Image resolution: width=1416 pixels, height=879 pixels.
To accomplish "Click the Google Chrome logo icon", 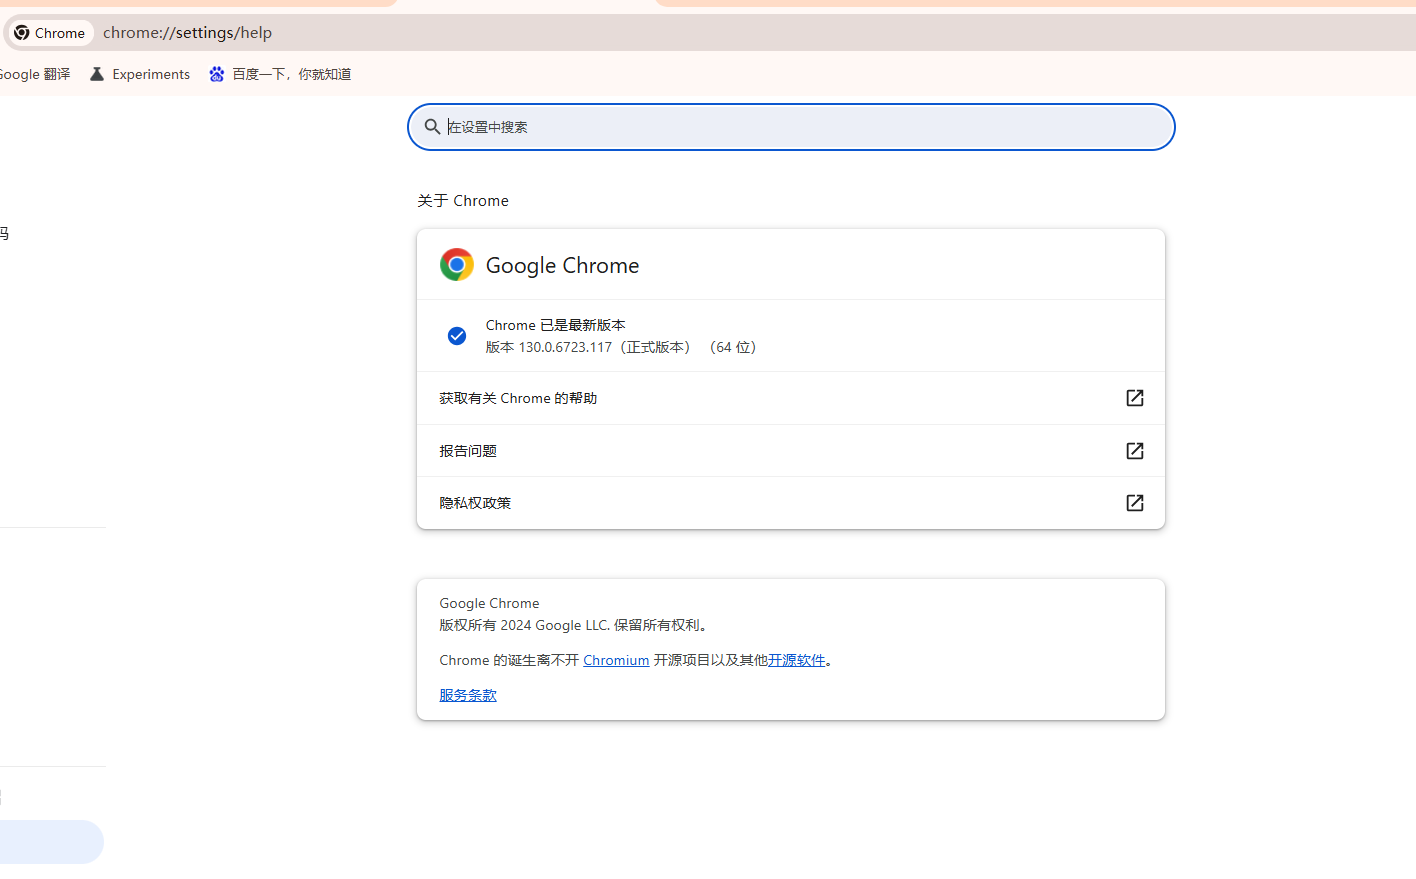I will [457, 265].
